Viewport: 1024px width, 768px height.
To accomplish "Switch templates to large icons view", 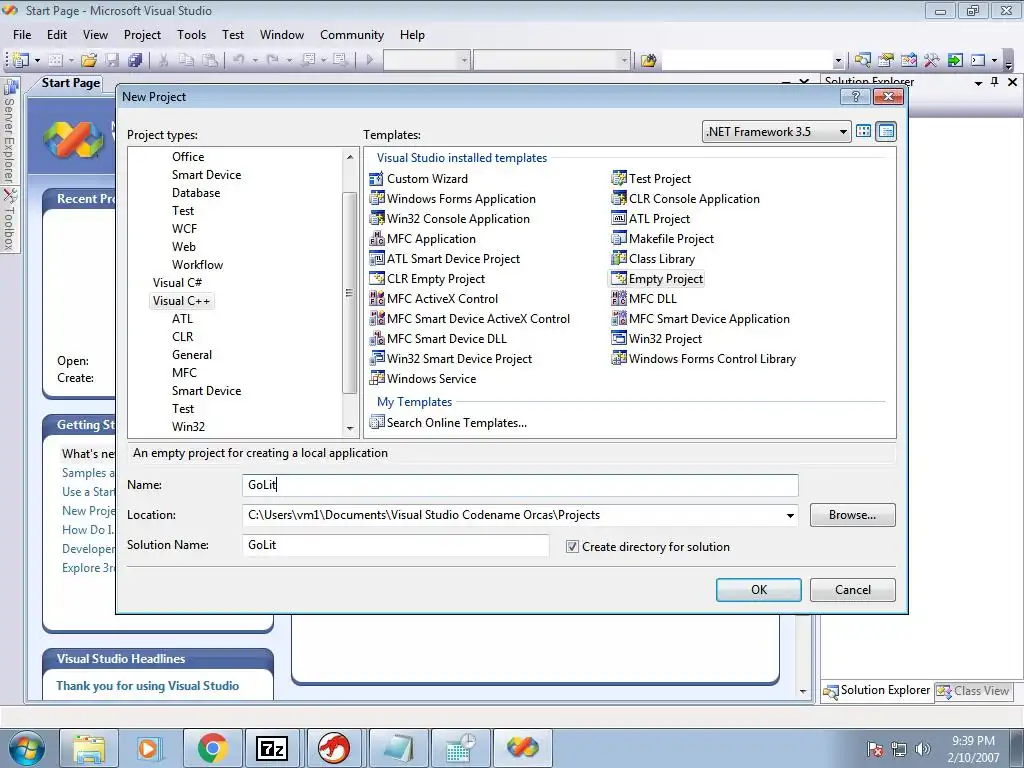I will [x=863, y=131].
